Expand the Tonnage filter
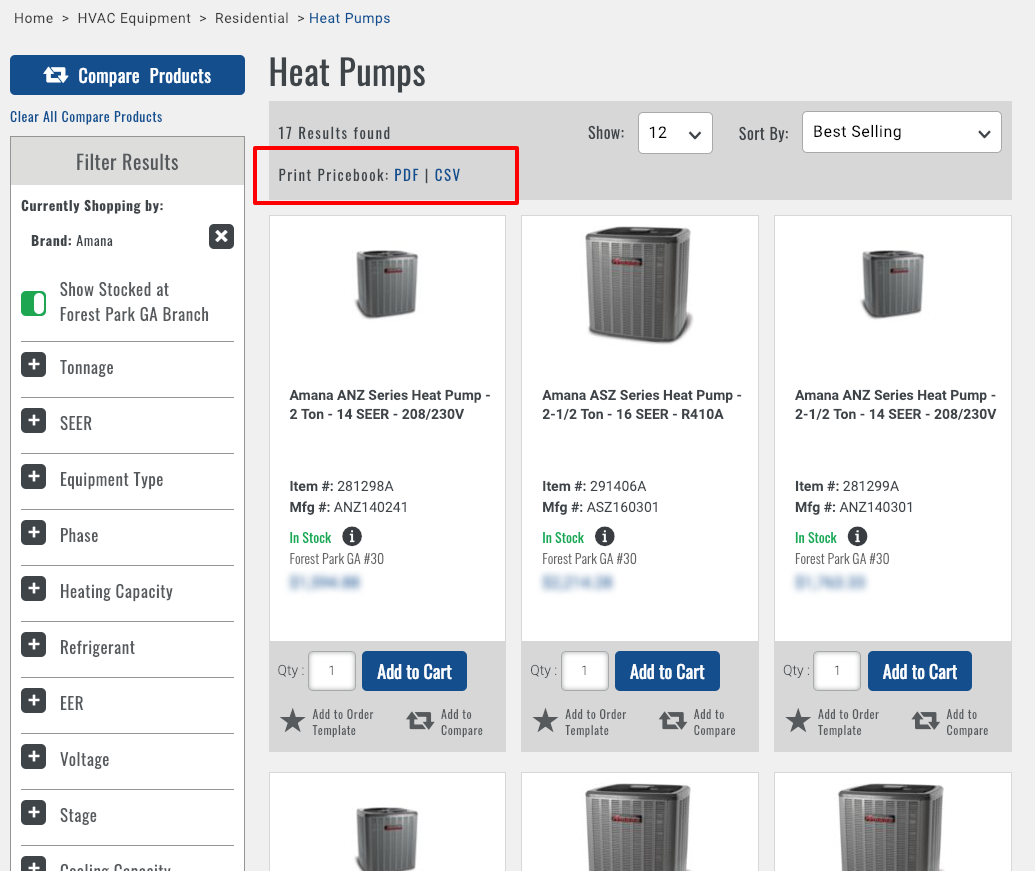The image size is (1035, 871). pos(34,364)
